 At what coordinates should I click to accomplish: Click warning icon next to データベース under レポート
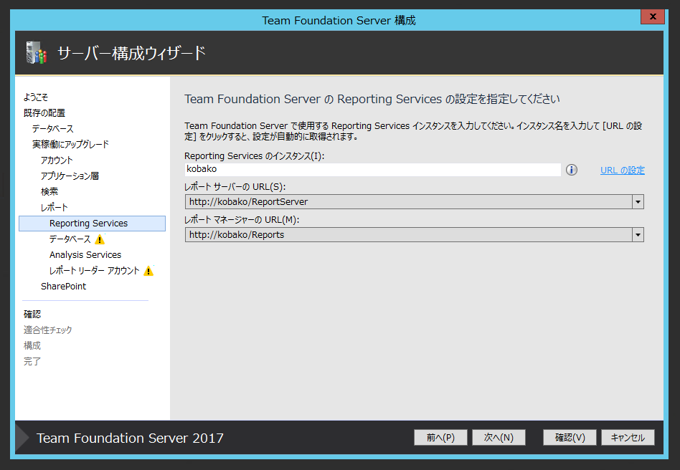coord(100,239)
